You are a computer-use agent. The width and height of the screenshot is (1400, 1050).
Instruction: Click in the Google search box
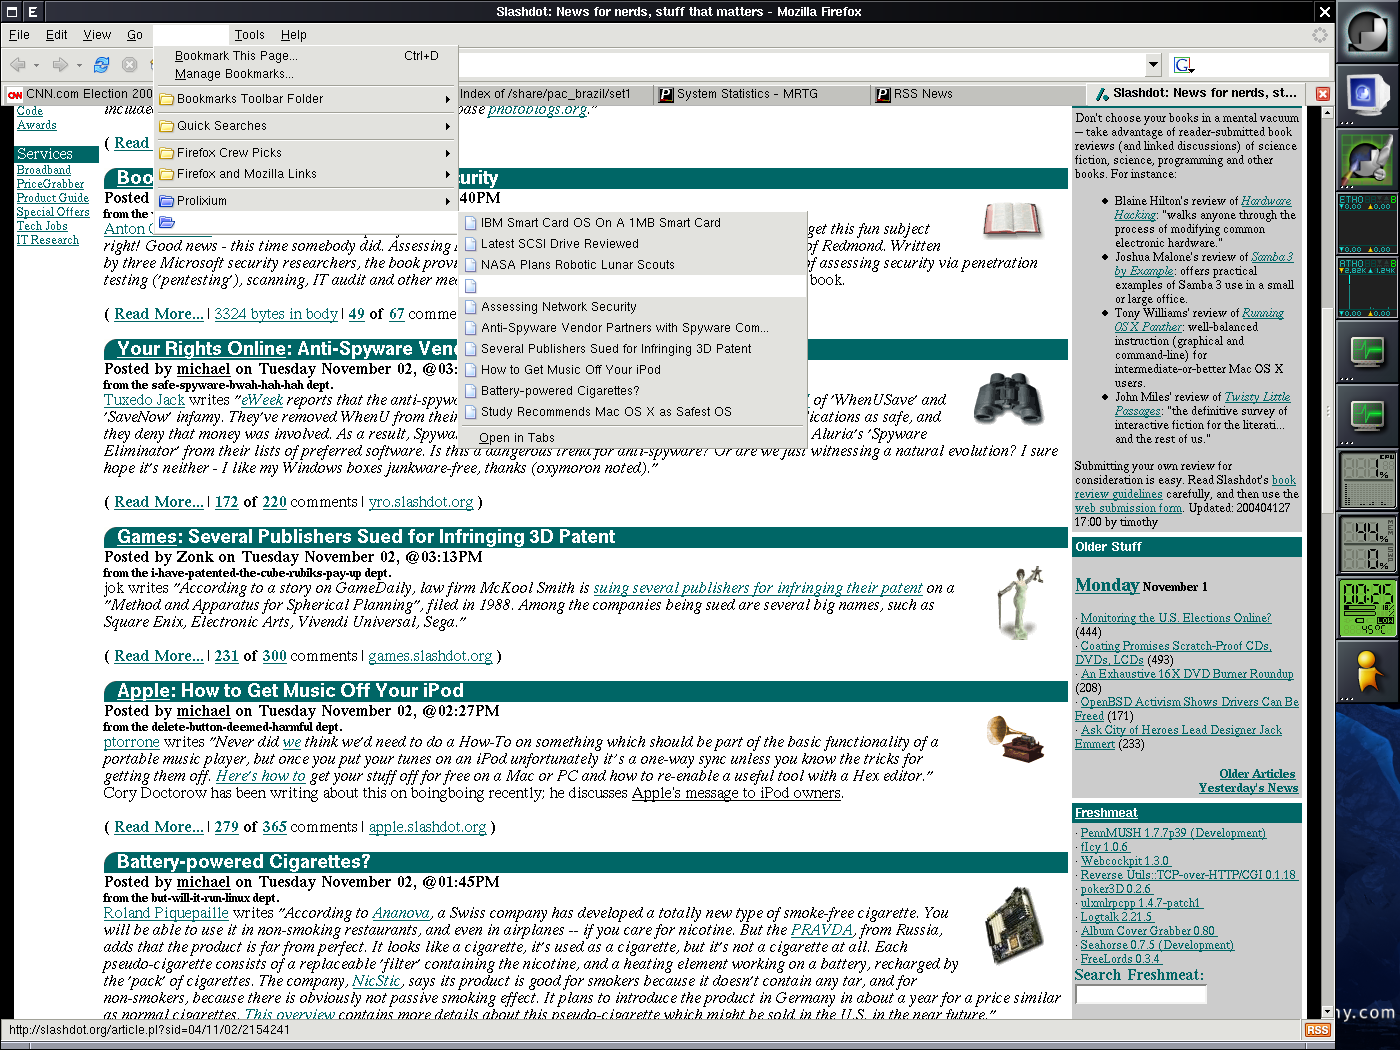[x=1263, y=65]
